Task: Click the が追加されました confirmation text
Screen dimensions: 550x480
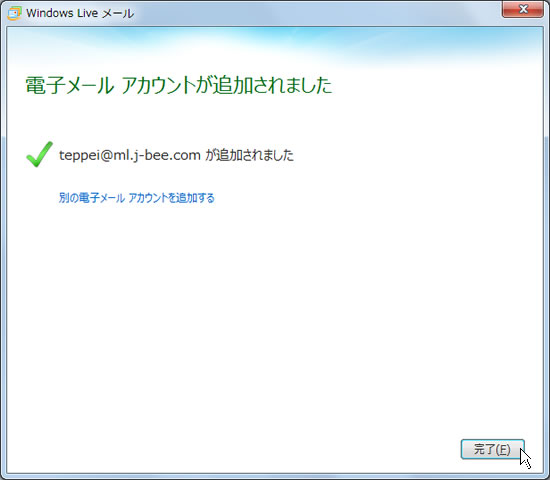Action: (249, 155)
